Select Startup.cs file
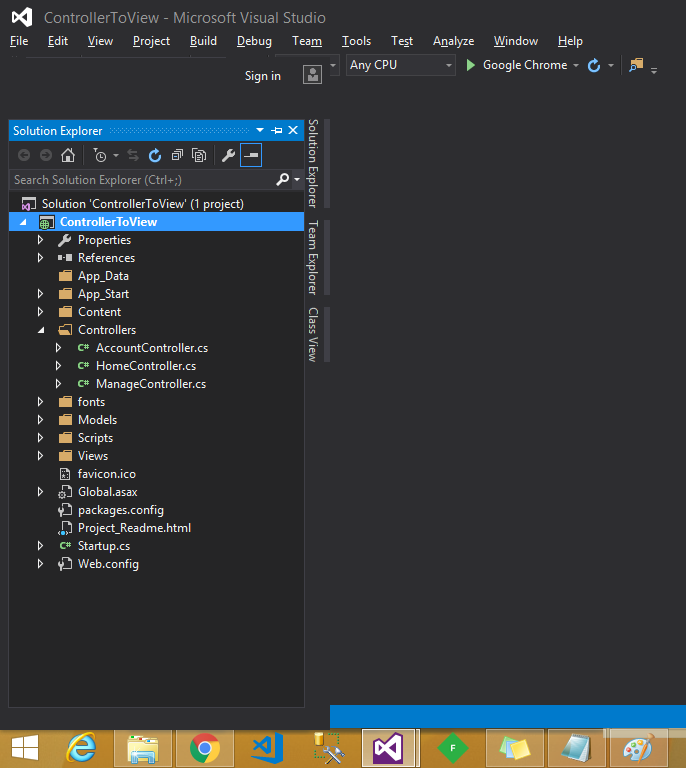Image resolution: width=686 pixels, height=768 pixels. [104, 546]
